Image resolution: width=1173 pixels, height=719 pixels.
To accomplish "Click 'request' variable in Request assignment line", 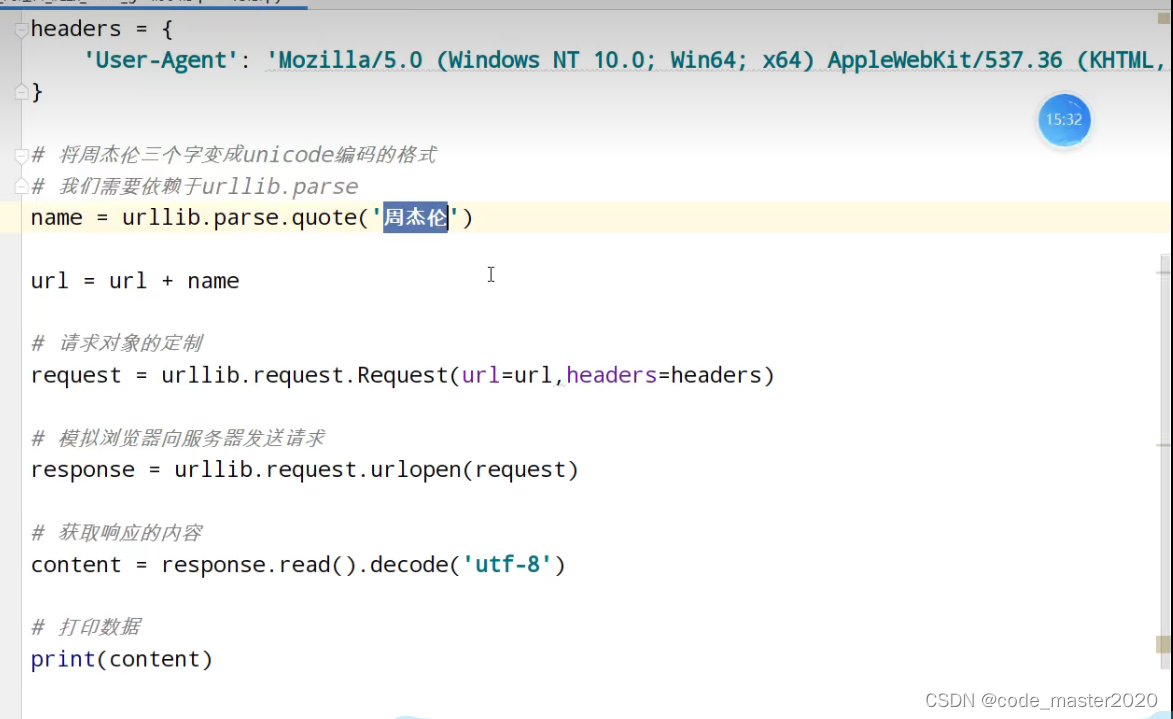I will tap(76, 375).
